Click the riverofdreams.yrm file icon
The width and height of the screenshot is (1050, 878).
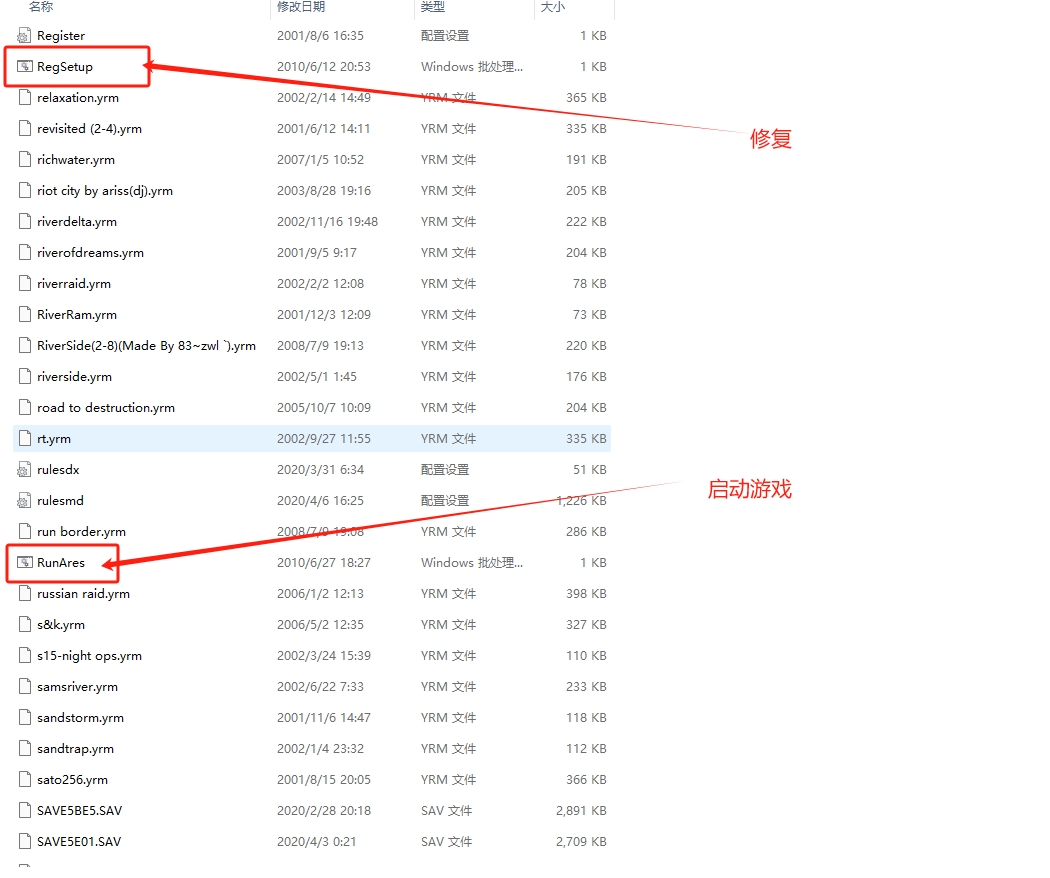point(25,252)
